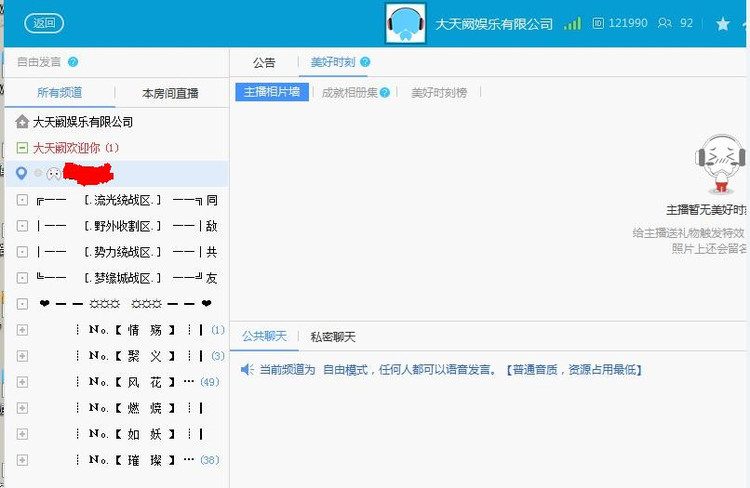Click the online users icon beside 92
The width and height of the screenshot is (750, 488).
point(665,23)
